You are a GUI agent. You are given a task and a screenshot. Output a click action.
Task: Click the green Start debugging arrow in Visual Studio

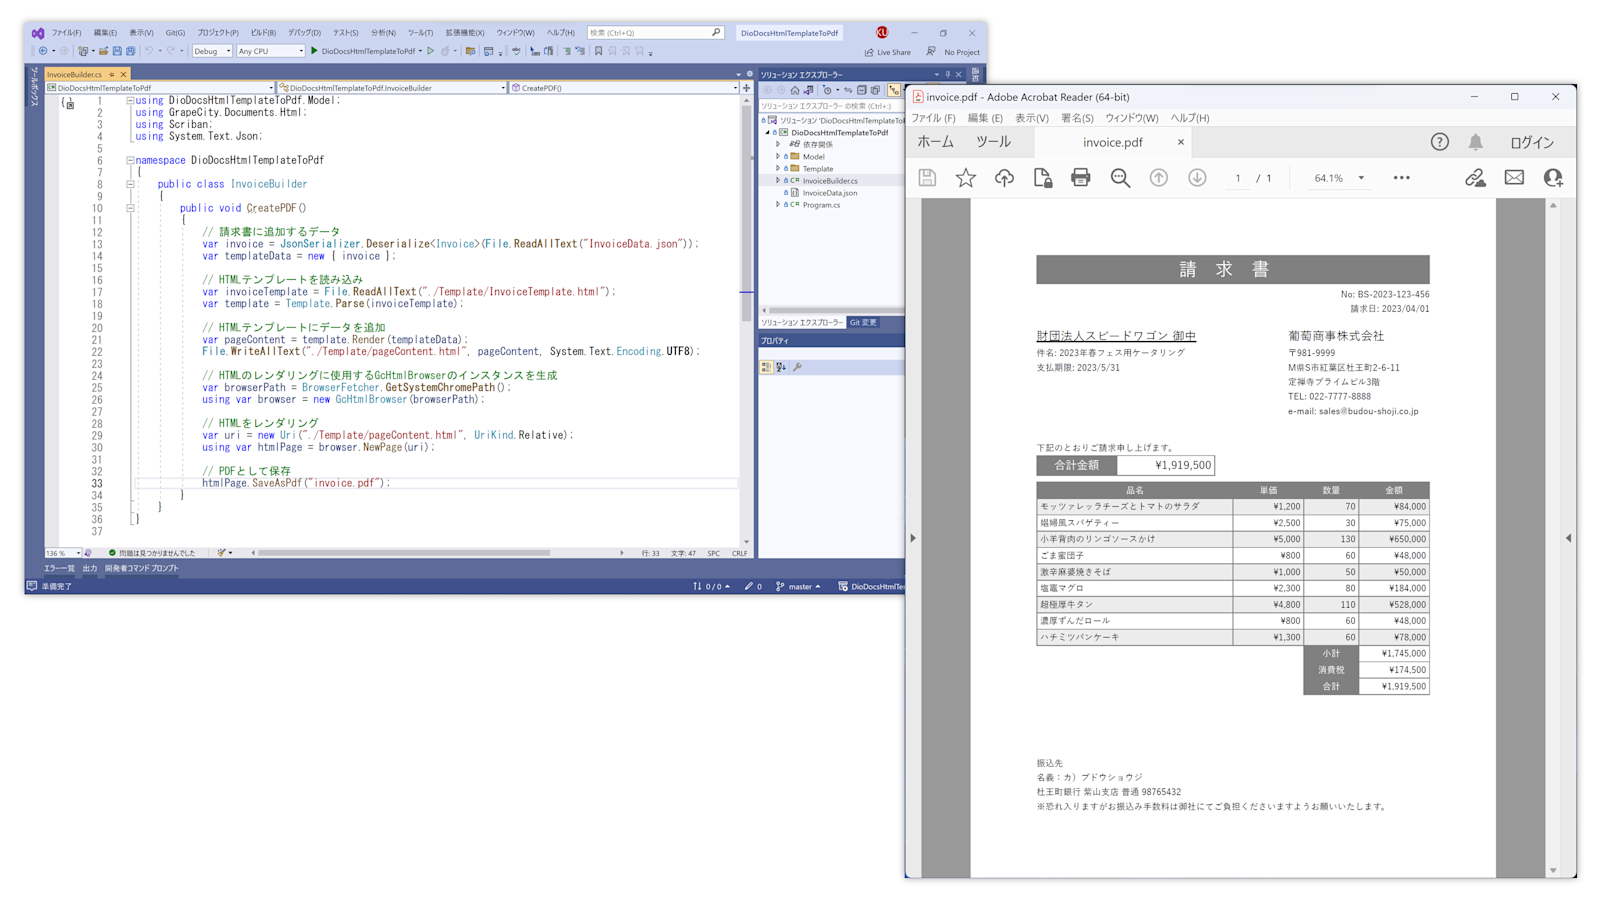click(314, 51)
